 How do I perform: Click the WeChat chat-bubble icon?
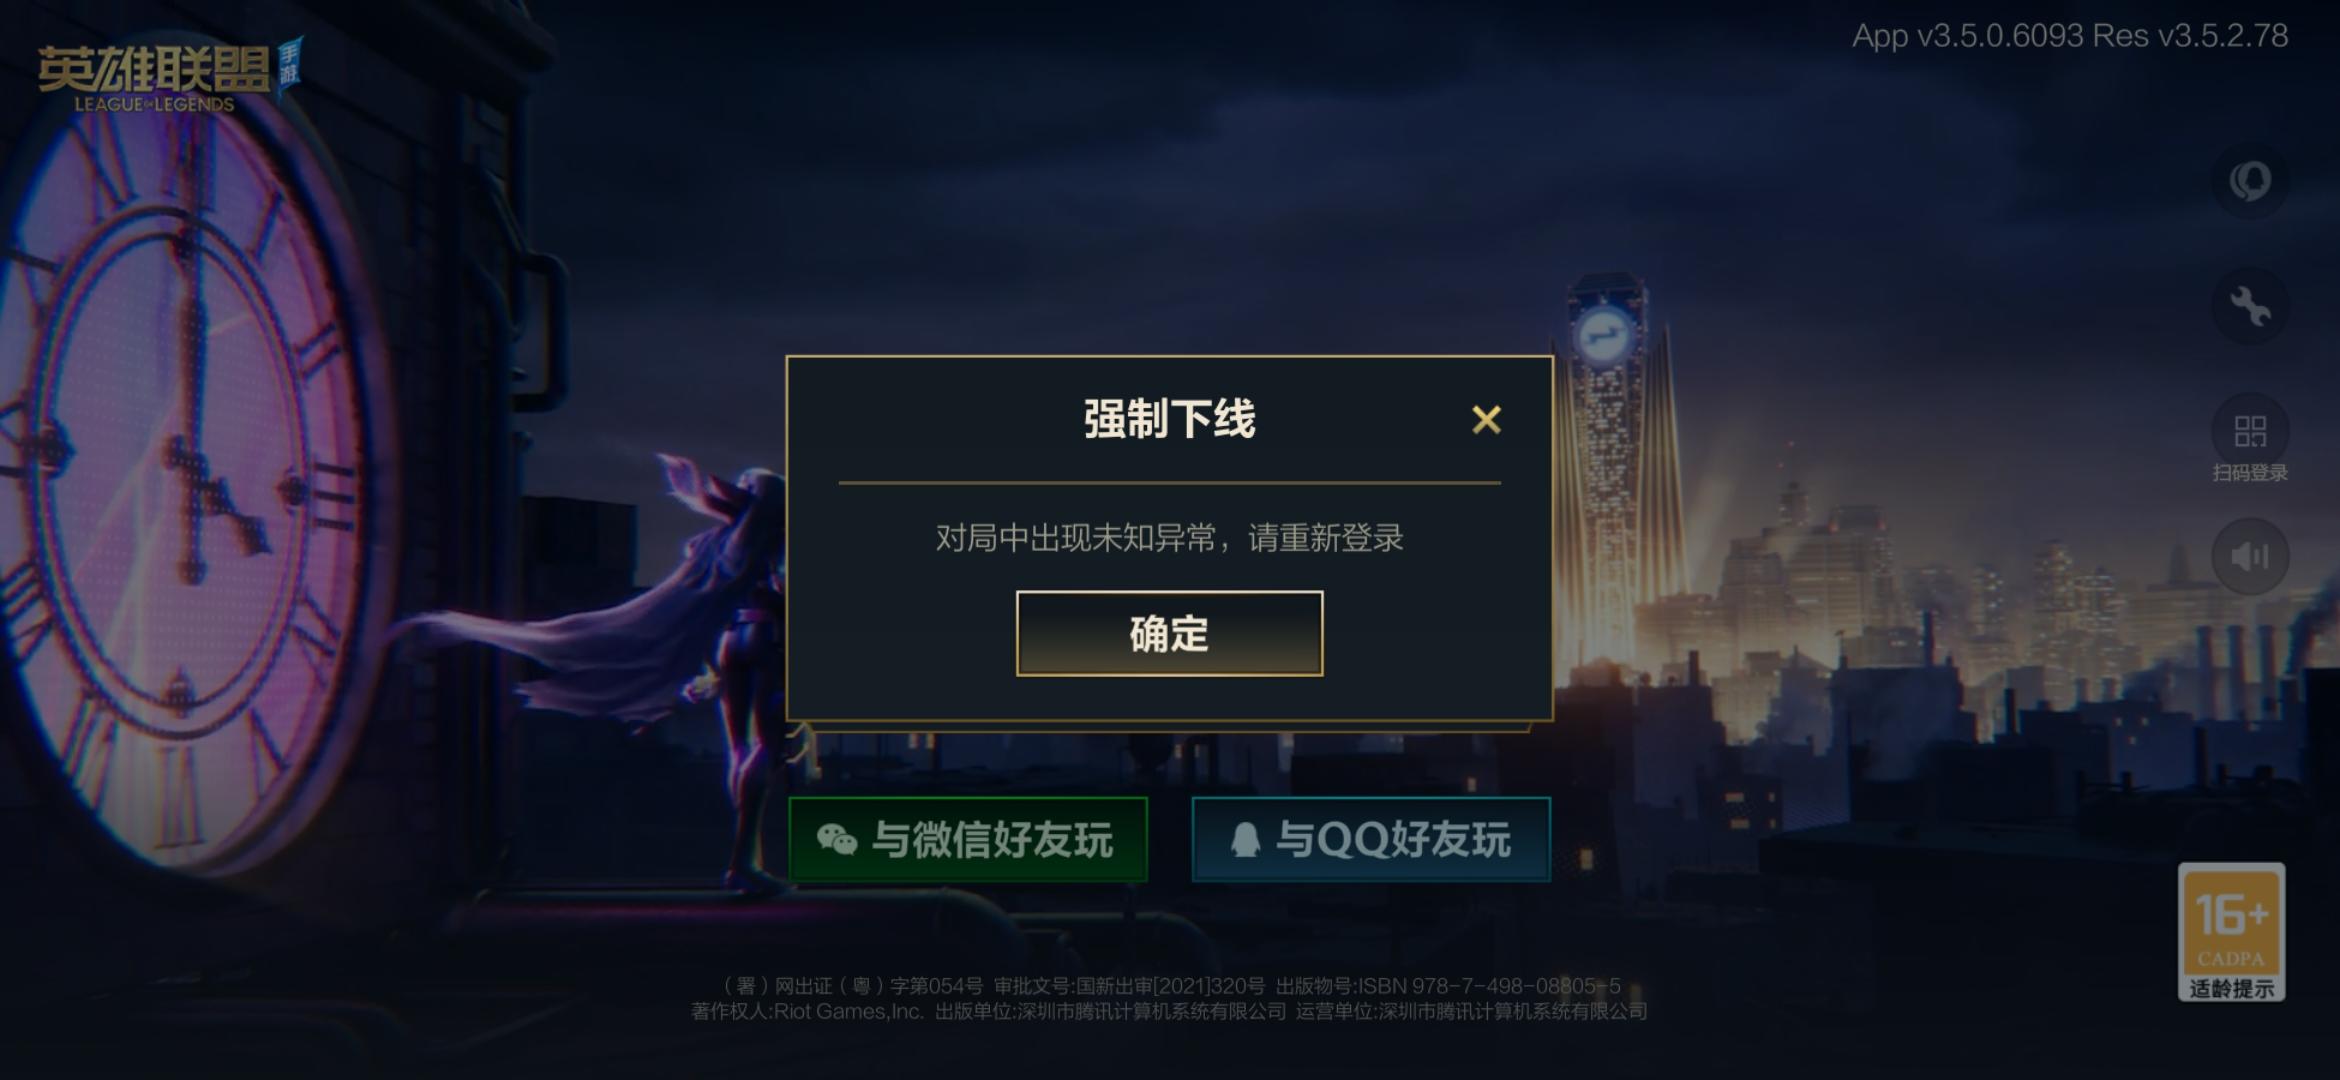point(837,839)
